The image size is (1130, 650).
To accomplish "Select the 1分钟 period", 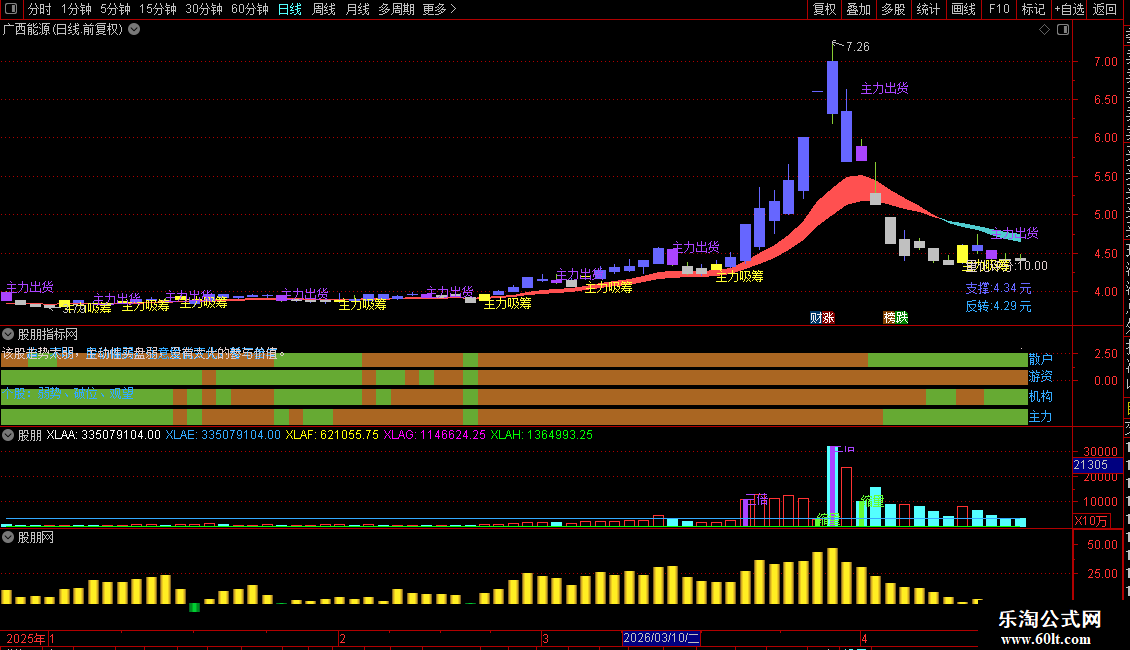I will pyautogui.click(x=76, y=9).
